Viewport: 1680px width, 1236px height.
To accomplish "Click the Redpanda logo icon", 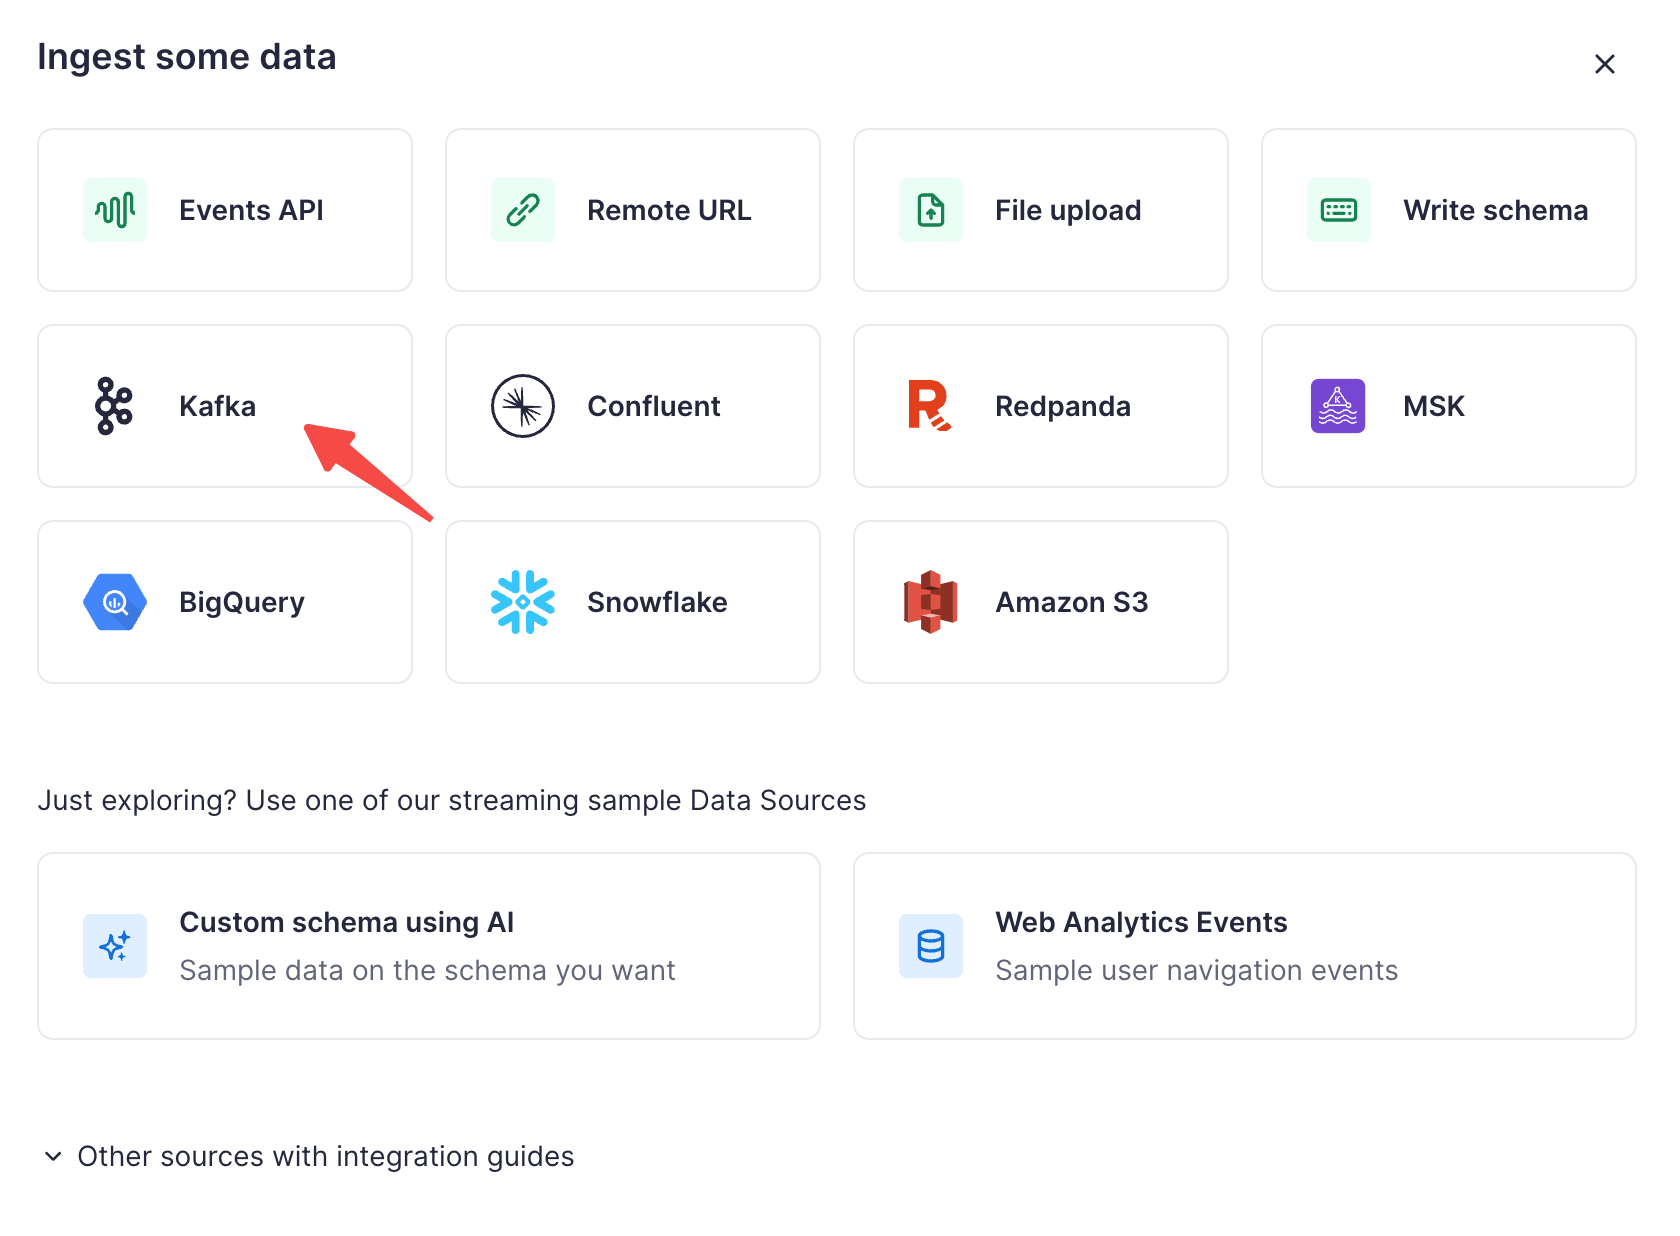I will point(929,406).
